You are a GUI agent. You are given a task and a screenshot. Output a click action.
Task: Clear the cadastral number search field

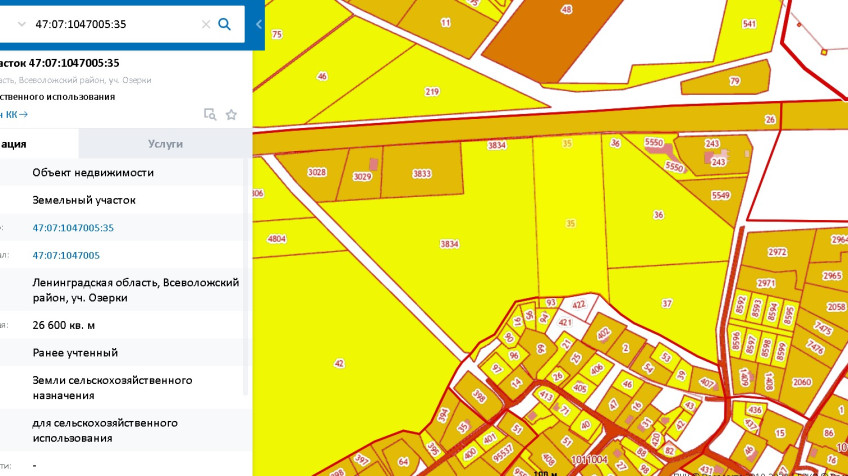pyautogui.click(x=206, y=24)
